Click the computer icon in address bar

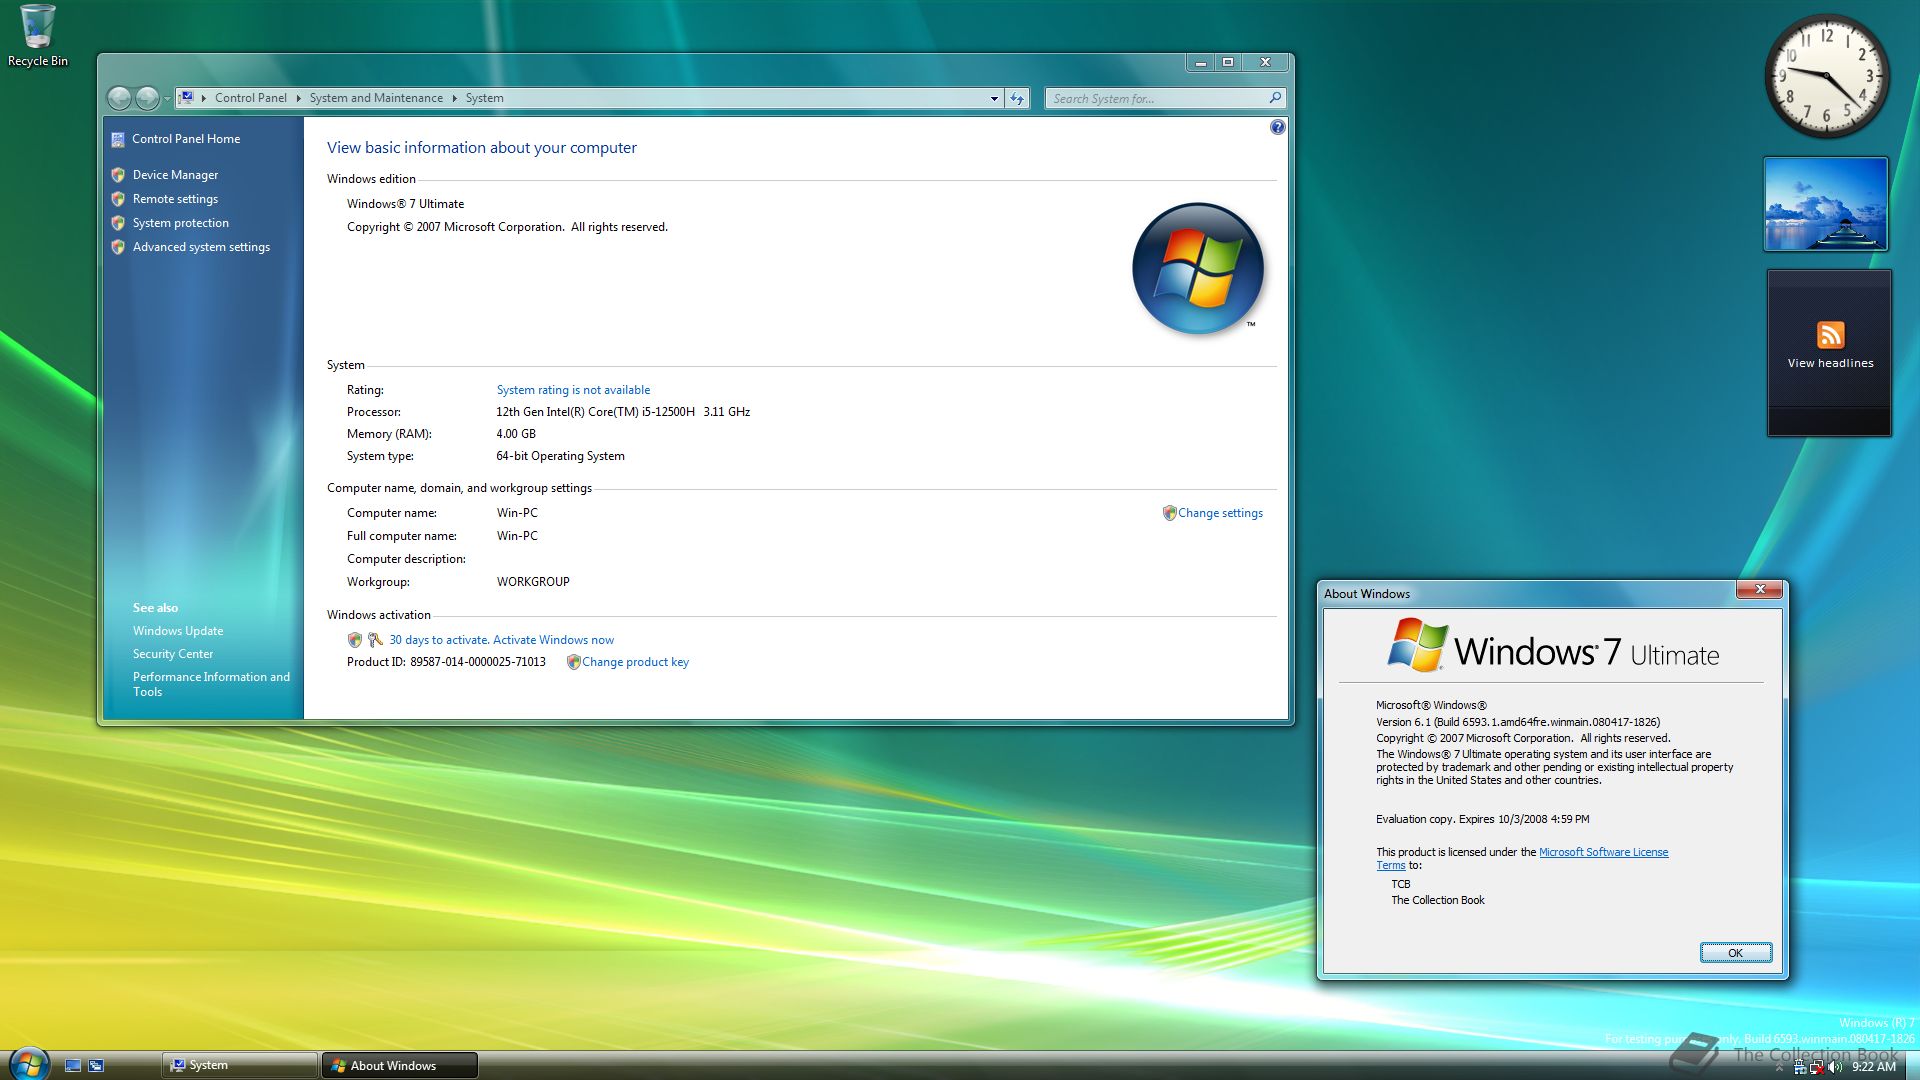[x=186, y=98]
